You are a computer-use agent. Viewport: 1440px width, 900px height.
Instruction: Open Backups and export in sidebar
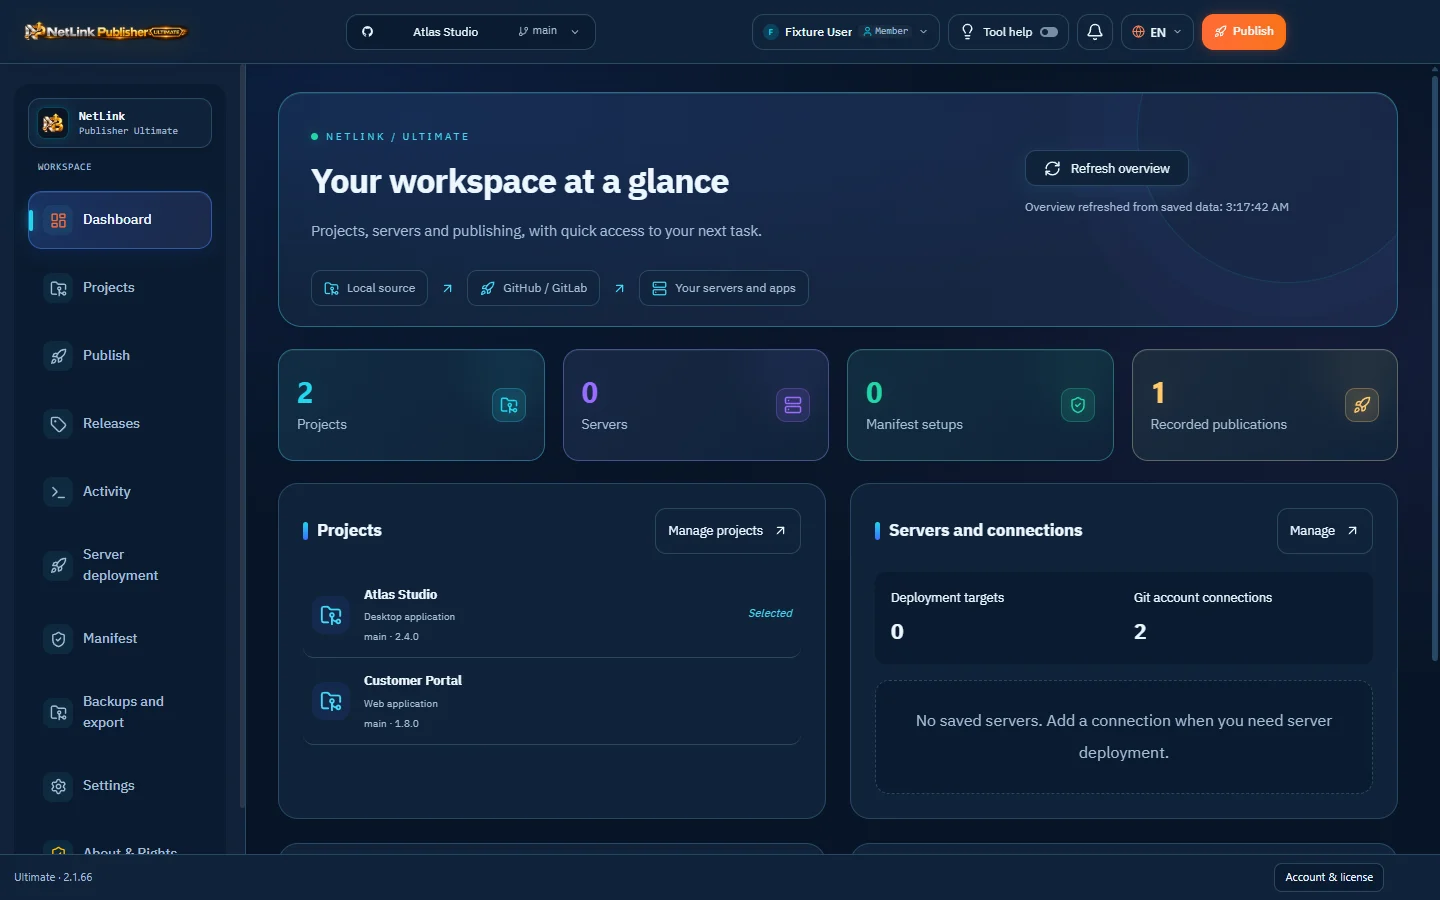(x=120, y=712)
